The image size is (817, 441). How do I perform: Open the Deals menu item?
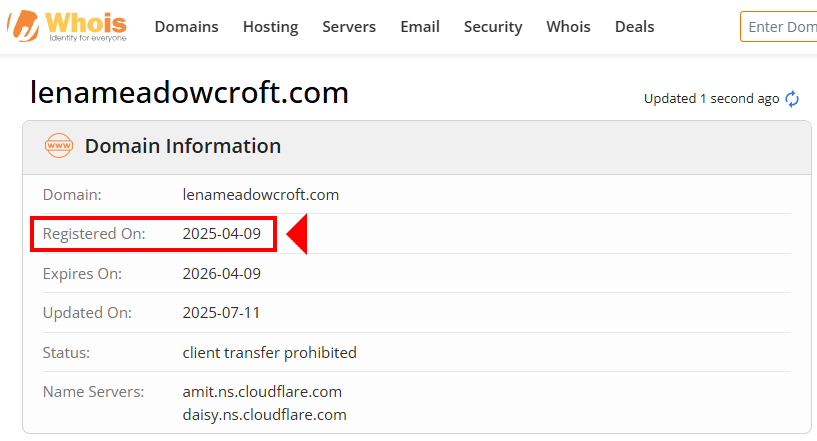coord(634,27)
